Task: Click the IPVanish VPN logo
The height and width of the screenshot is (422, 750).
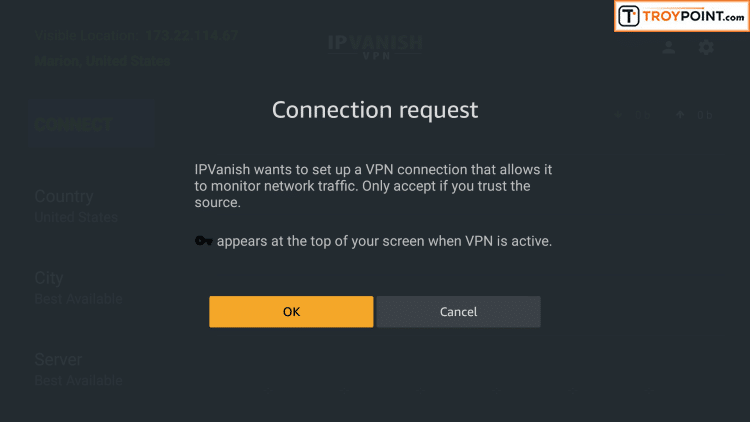Action: [x=375, y=47]
